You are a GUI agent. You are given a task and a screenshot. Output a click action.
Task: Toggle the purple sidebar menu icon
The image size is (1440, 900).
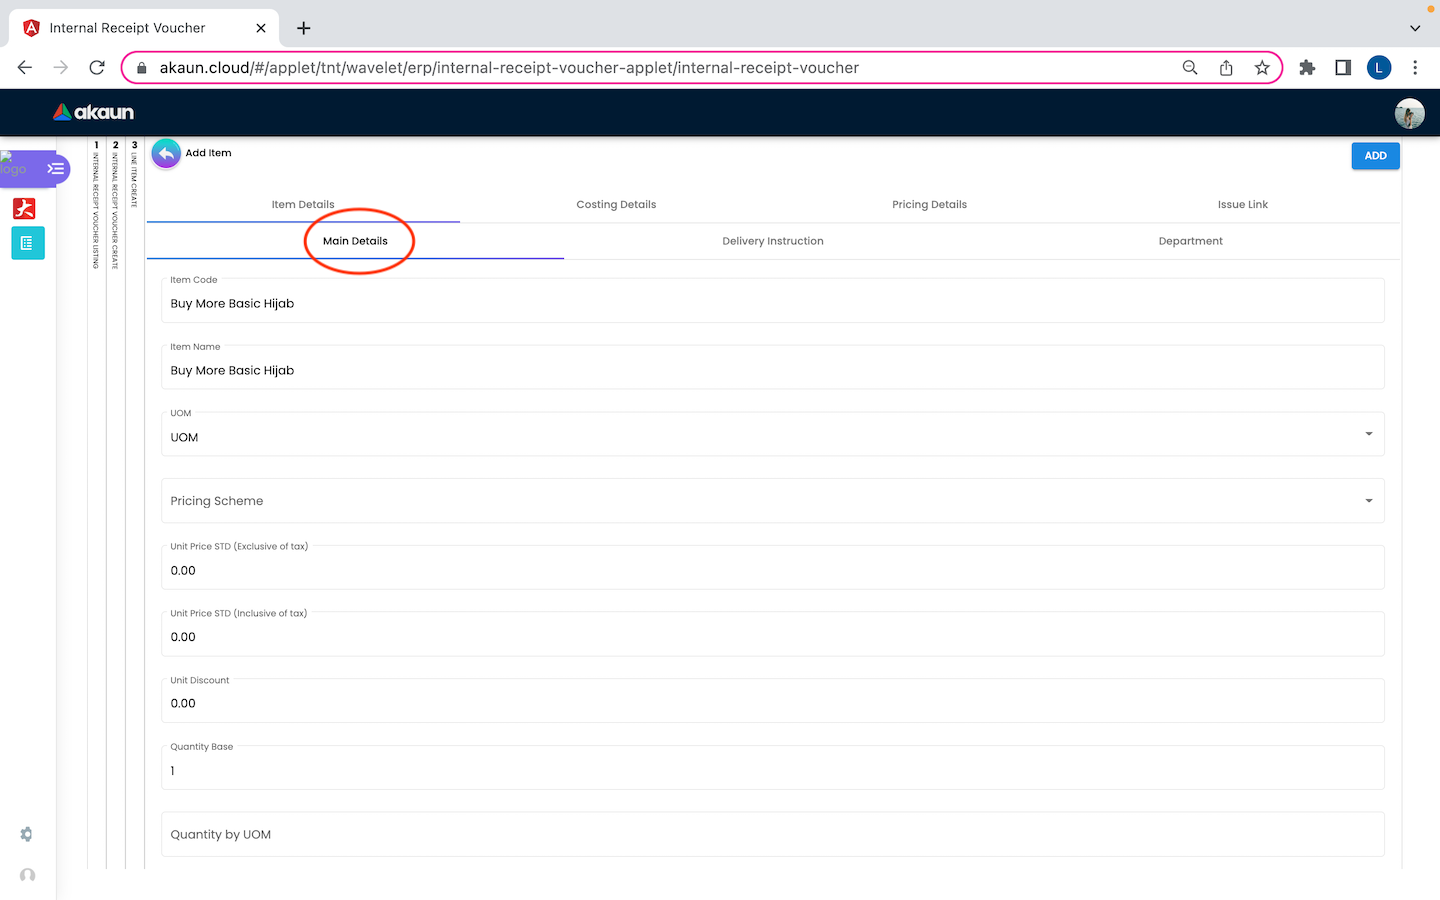55,169
